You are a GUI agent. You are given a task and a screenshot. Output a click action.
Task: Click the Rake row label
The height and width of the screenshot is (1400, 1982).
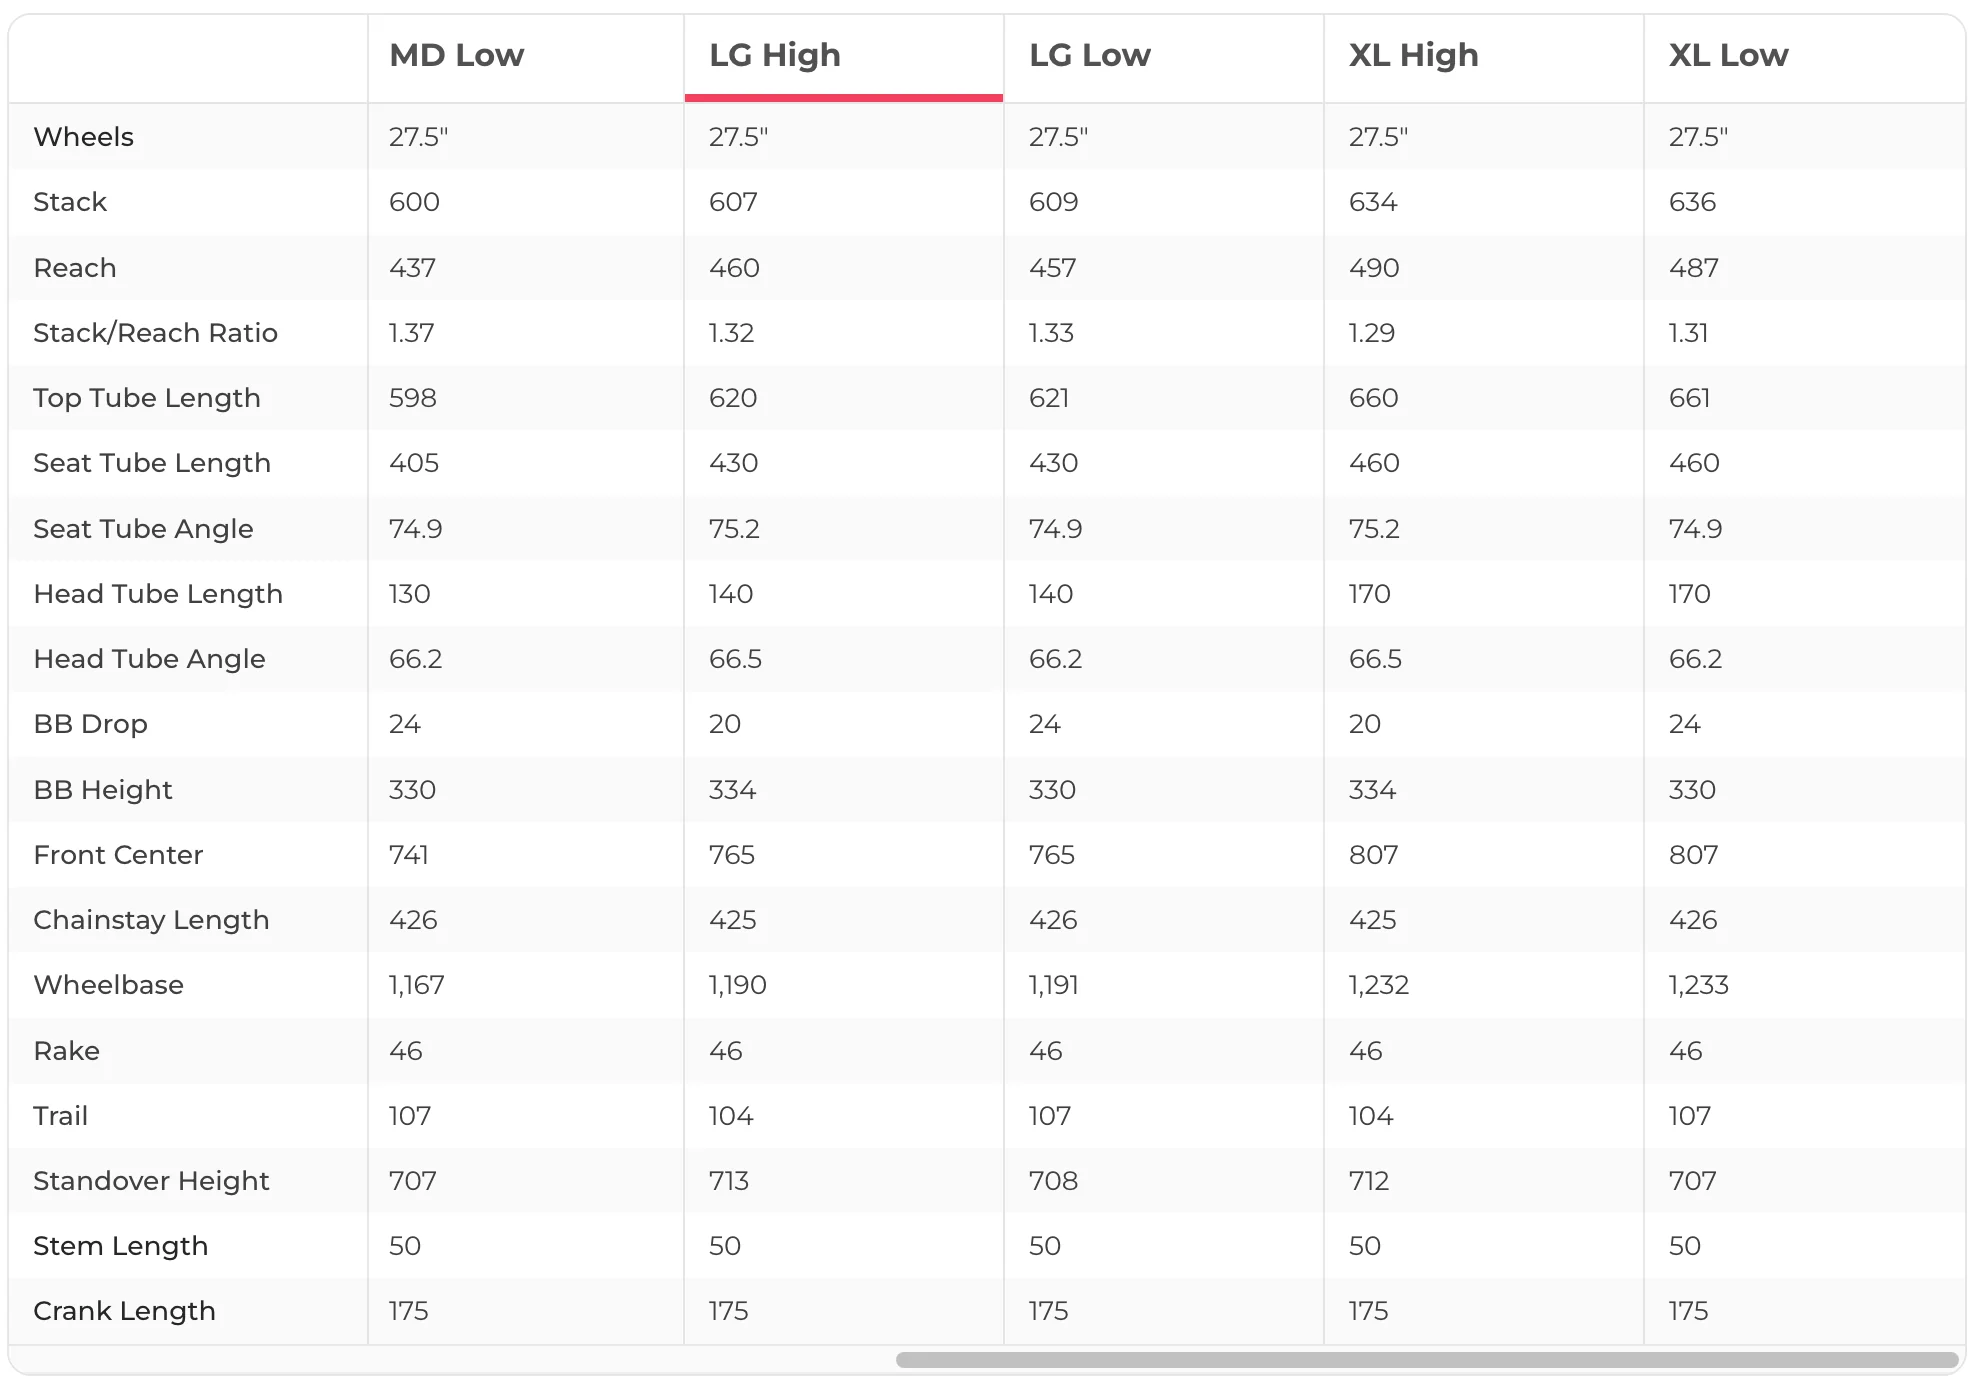(x=66, y=1051)
